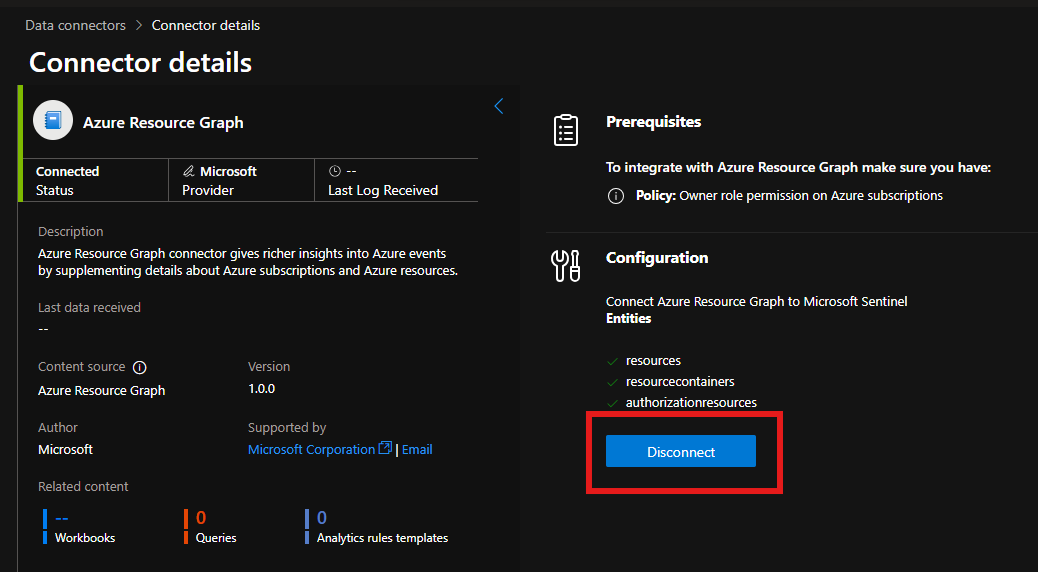
Task: Click the Provider pencil icon next to Microsoft
Action: [x=188, y=171]
